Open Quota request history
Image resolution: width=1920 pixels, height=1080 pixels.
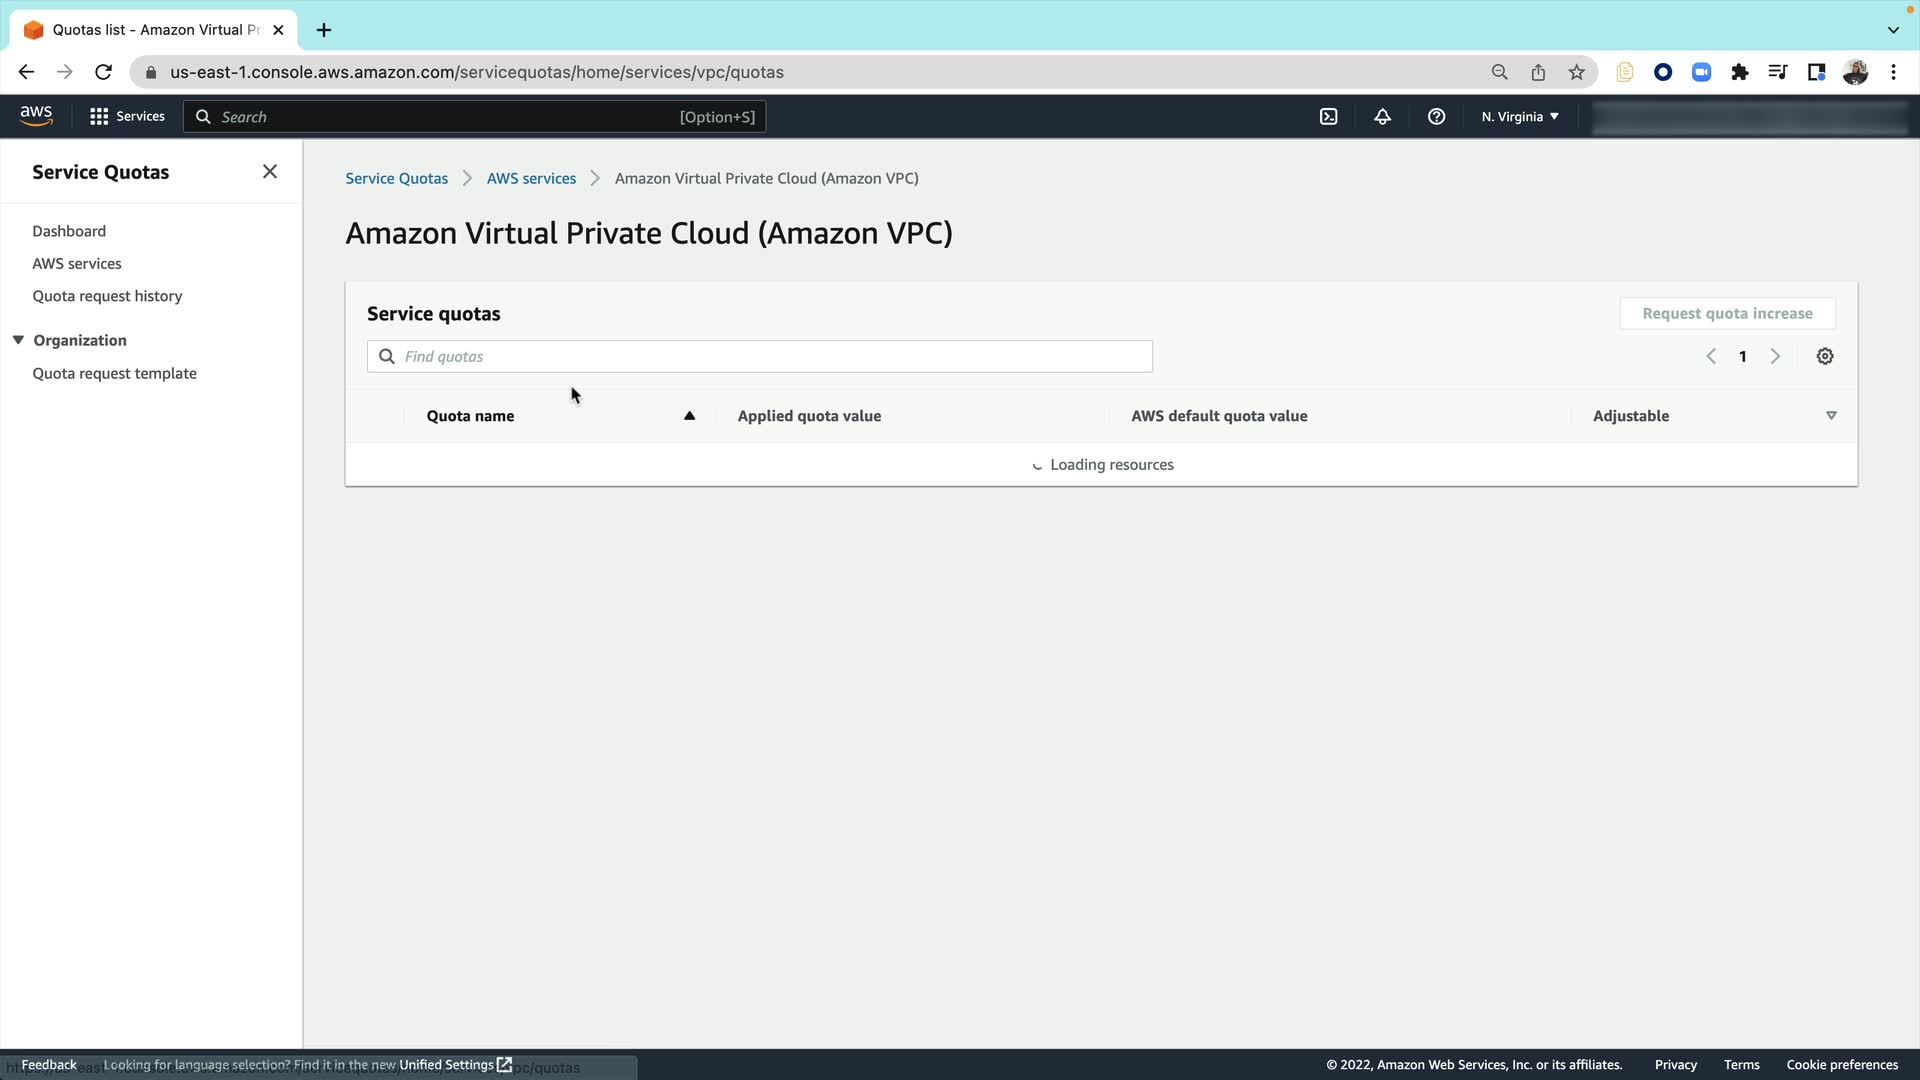point(107,296)
